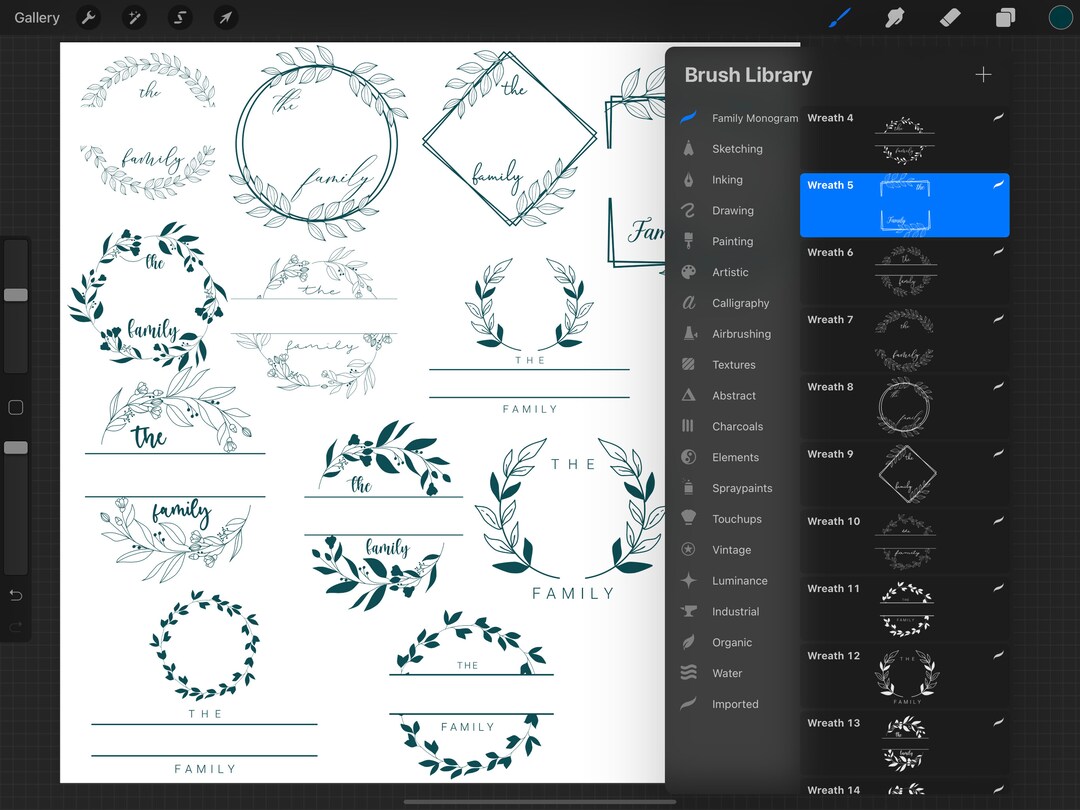Add a new brush with plus
The height and width of the screenshot is (810, 1080).
[x=984, y=74]
